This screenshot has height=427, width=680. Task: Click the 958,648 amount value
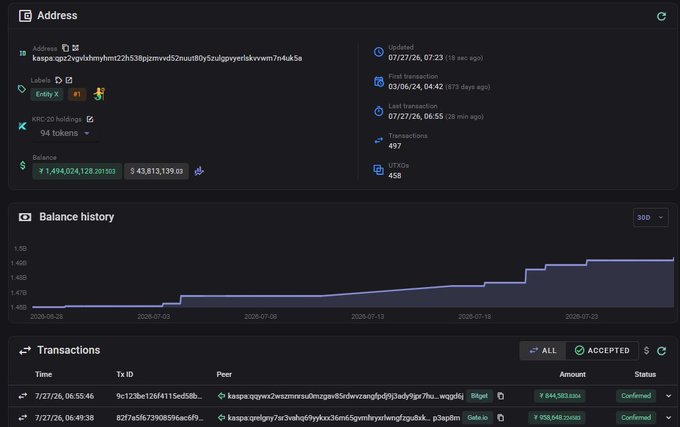557,417
